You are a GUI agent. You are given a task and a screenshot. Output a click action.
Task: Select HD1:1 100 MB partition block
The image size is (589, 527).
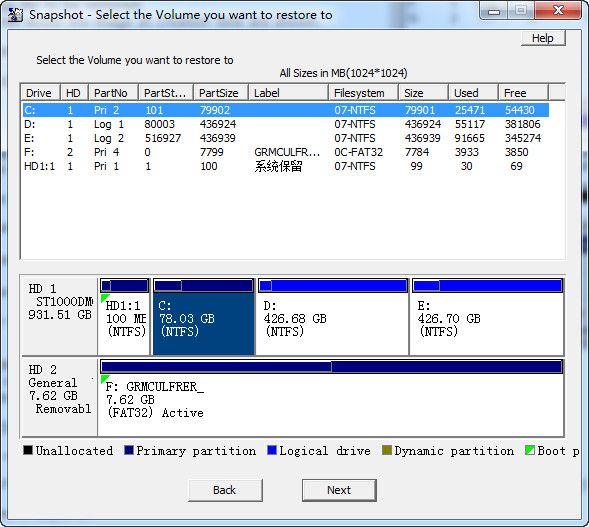point(124,317)
